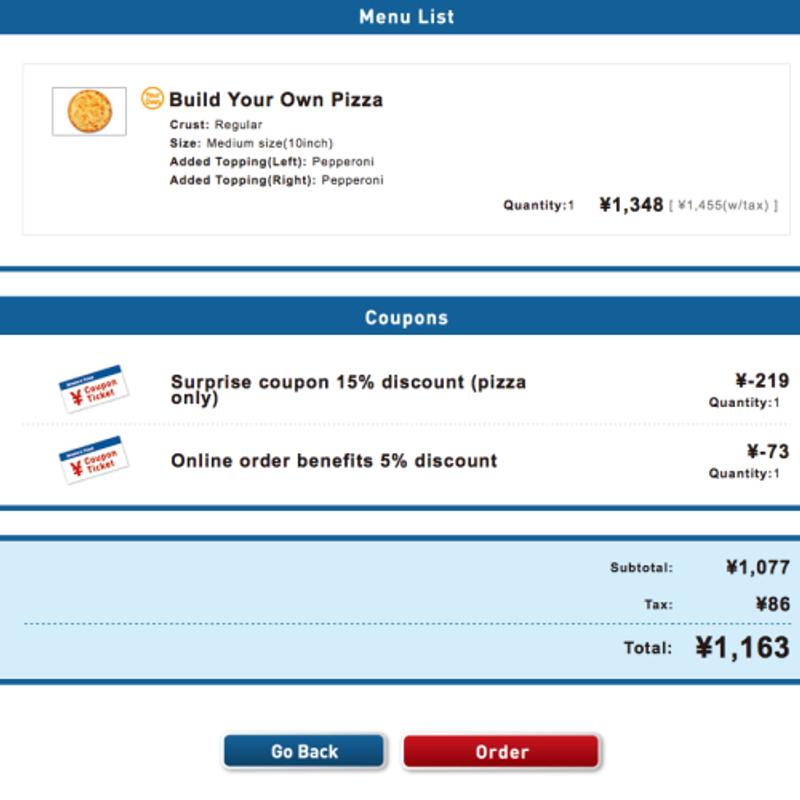Screen dimensions: 800x800
Task: Click the Crust: Regular line
Action: pos(216,124)
